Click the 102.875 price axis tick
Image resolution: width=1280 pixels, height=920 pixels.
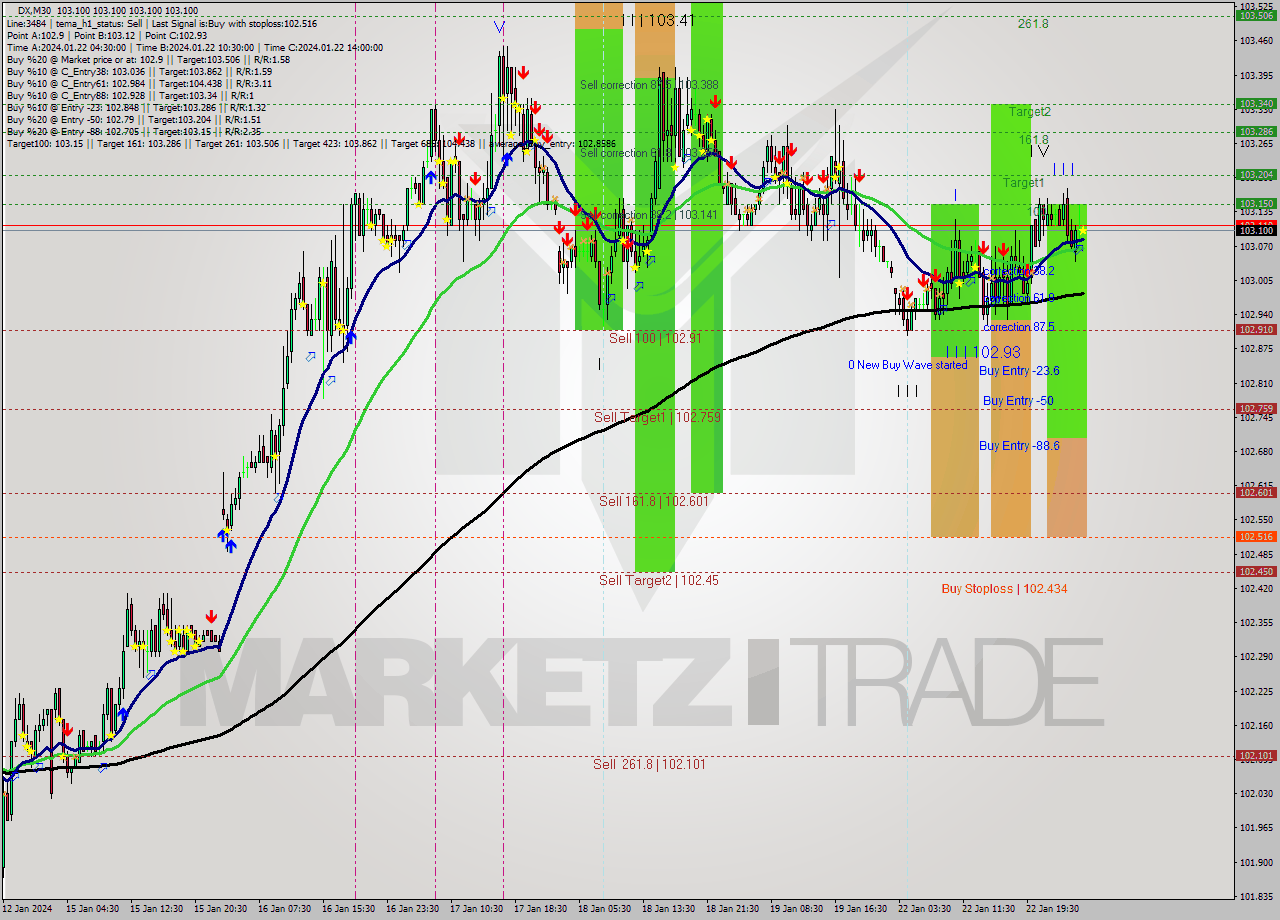pos(1256,349)
